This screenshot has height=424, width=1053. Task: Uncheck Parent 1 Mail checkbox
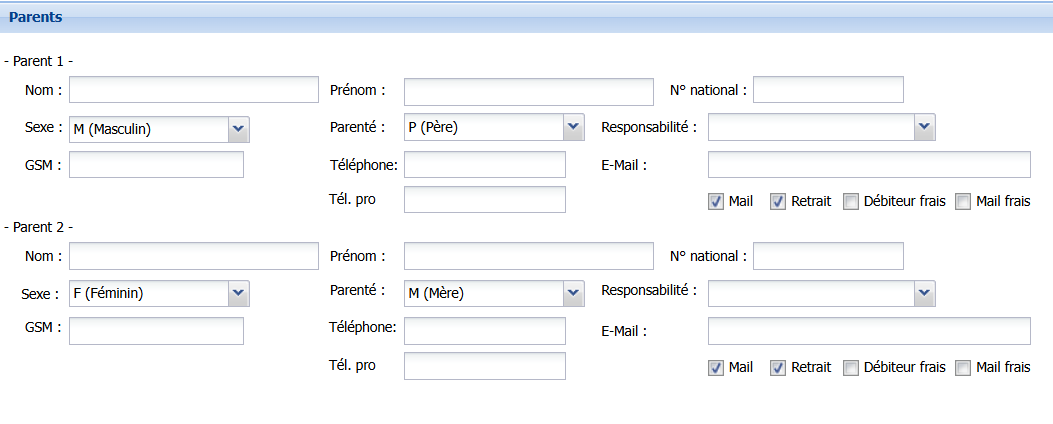[x=716, y=202]
